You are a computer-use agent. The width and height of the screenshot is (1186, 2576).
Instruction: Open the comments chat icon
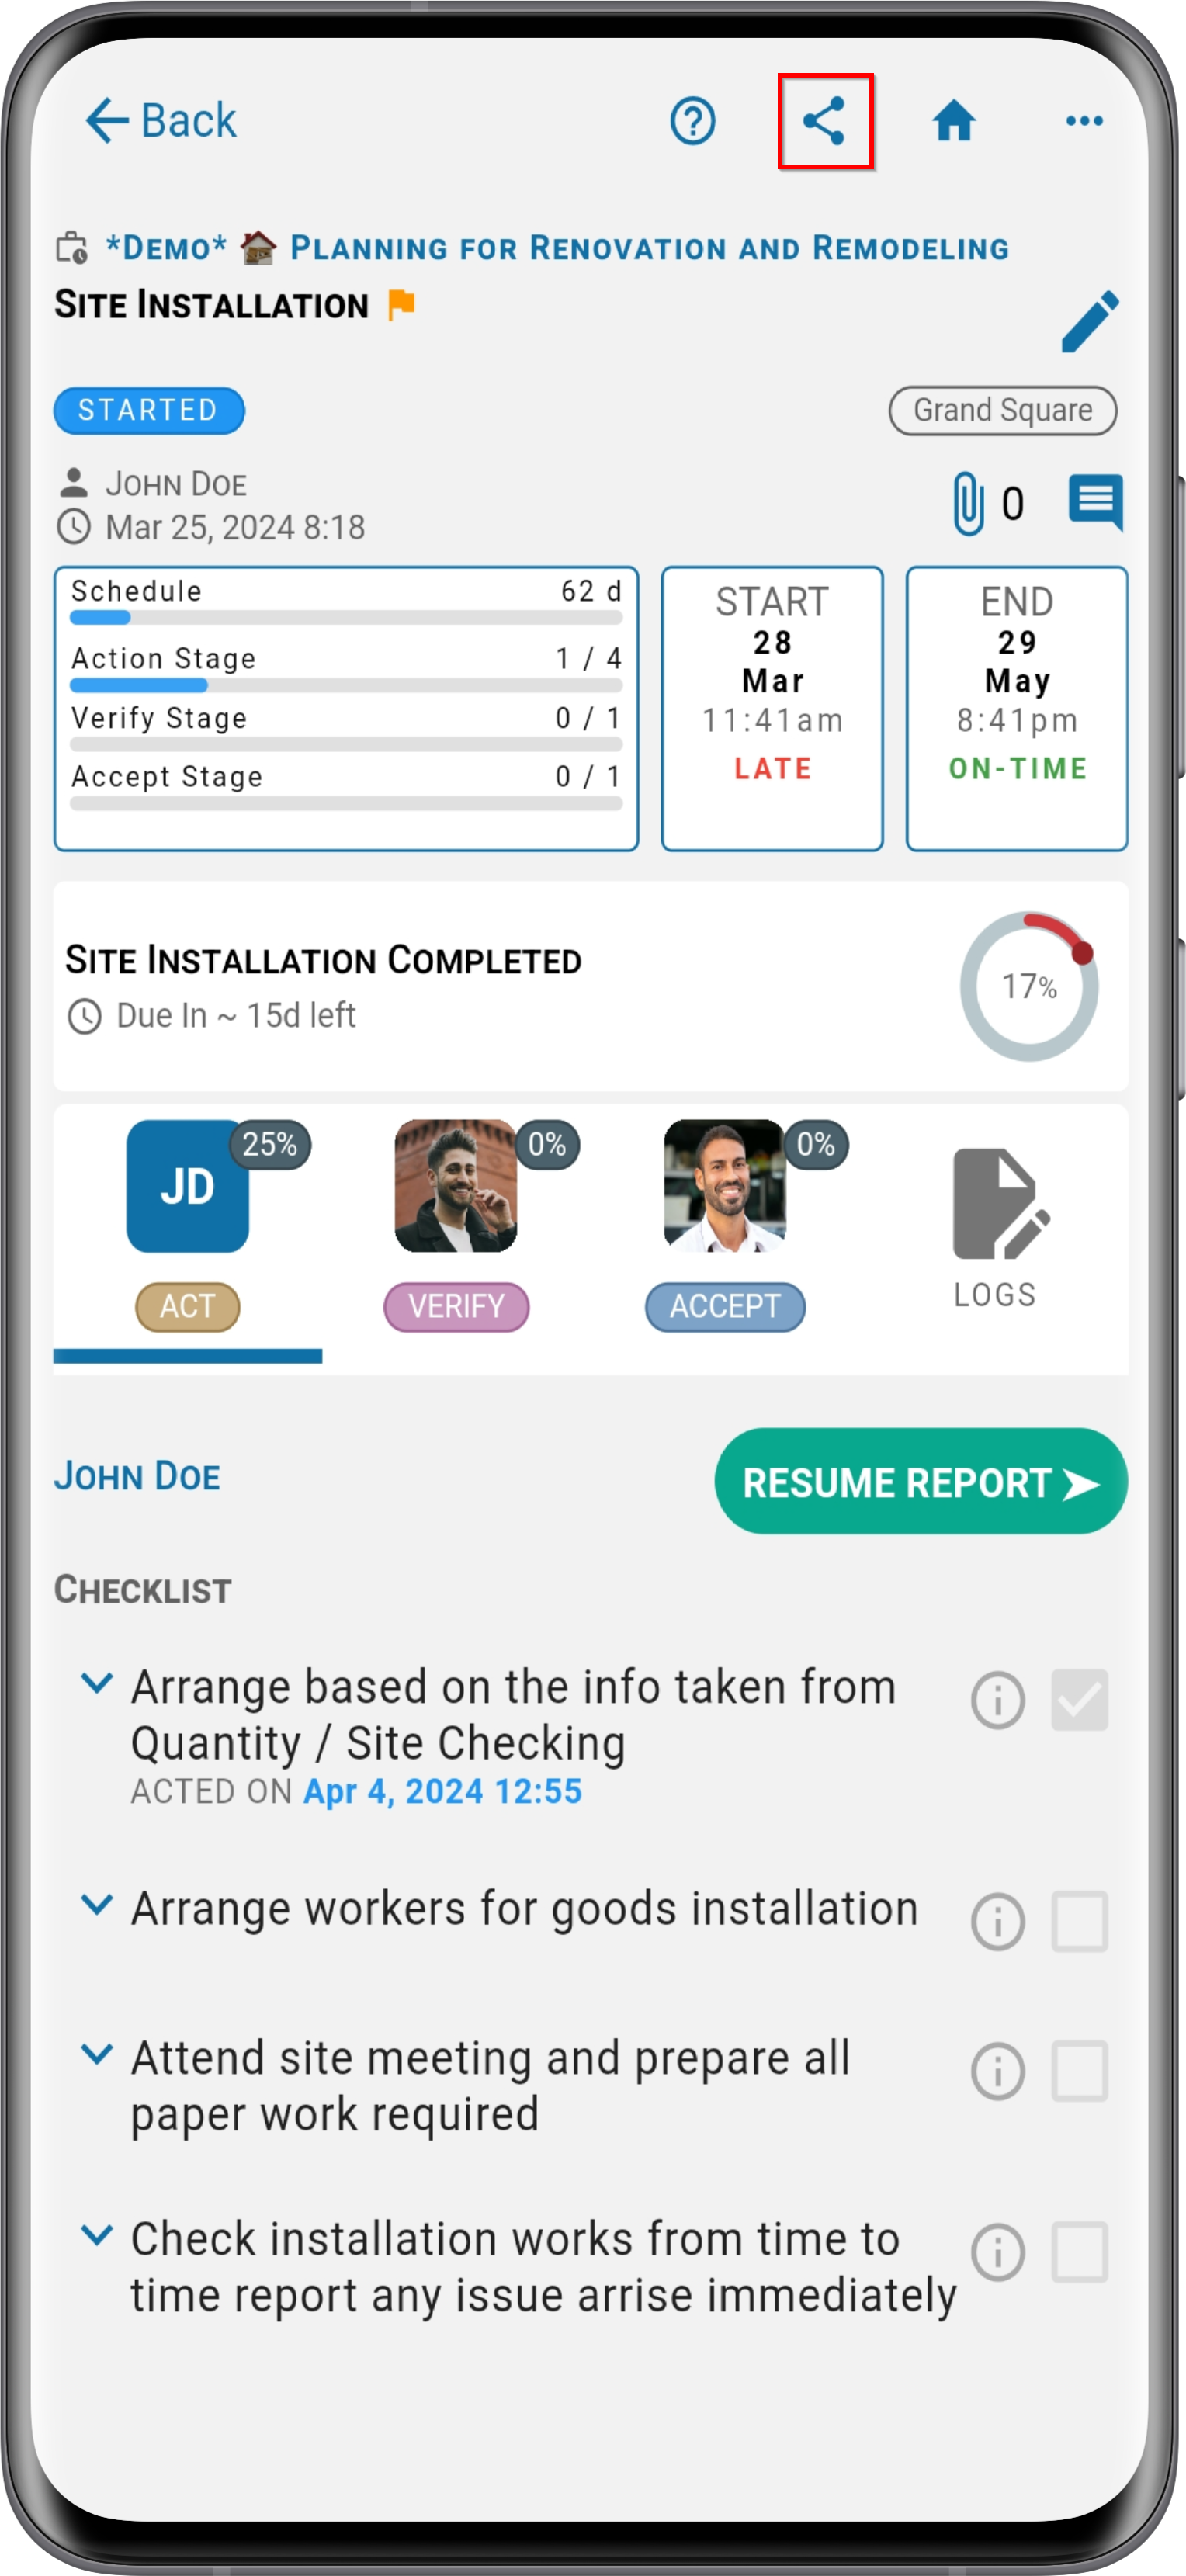click(1095, 502)
